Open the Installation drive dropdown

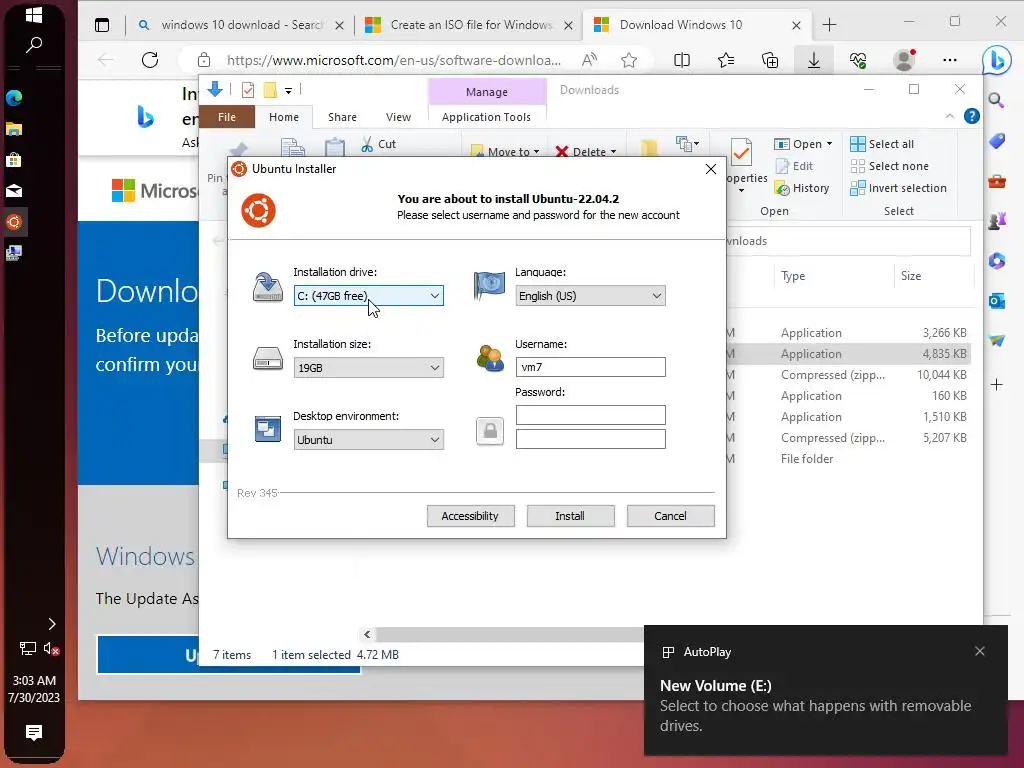coord(368,296)
